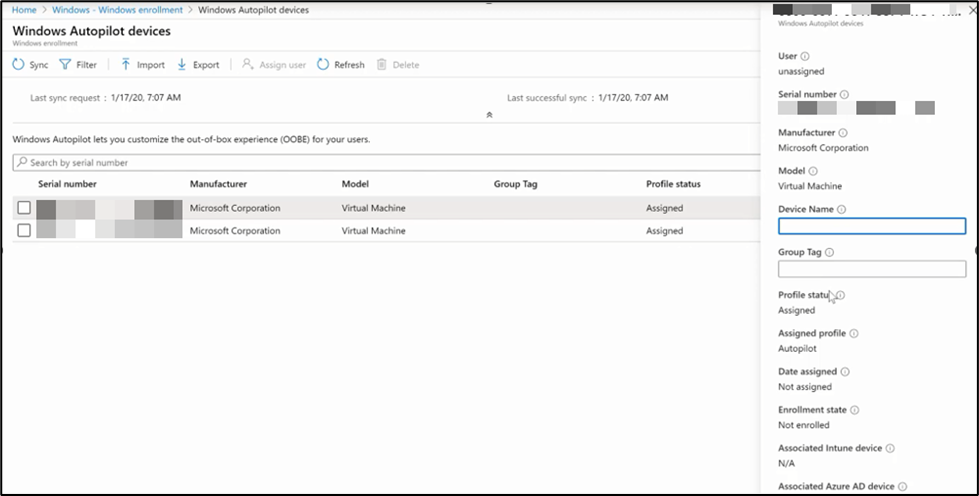Click the Import toolbar label
The height and width of the screenshot is (496, 979).
pyautogui.click(x=150, y=65)
